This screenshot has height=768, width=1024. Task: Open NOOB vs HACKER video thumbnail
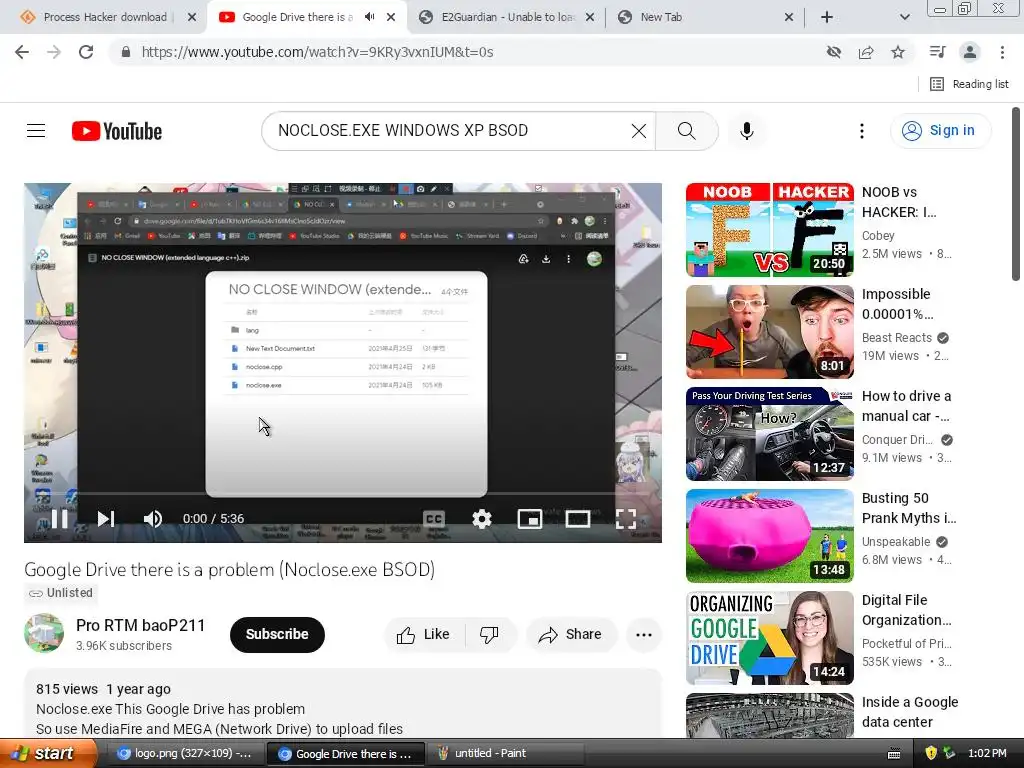point(769,230)
